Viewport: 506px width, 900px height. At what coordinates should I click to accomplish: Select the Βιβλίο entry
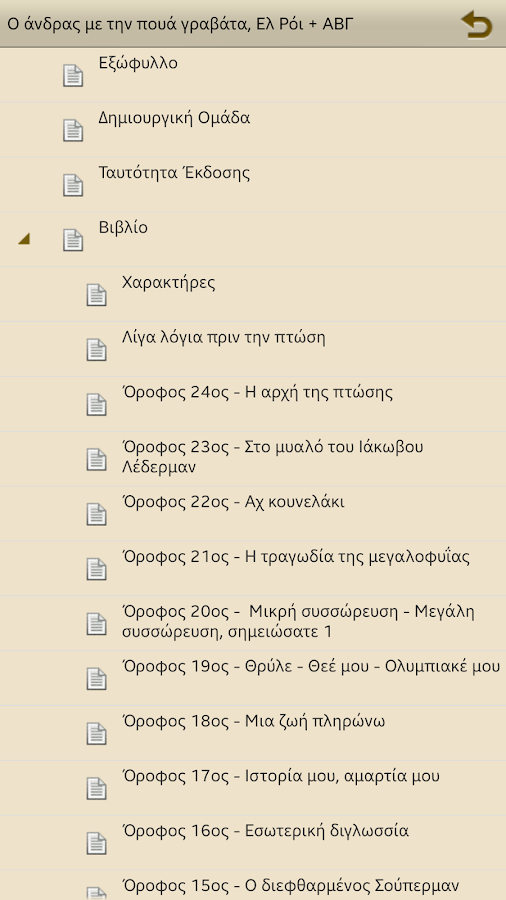click(x=253, y=239)
